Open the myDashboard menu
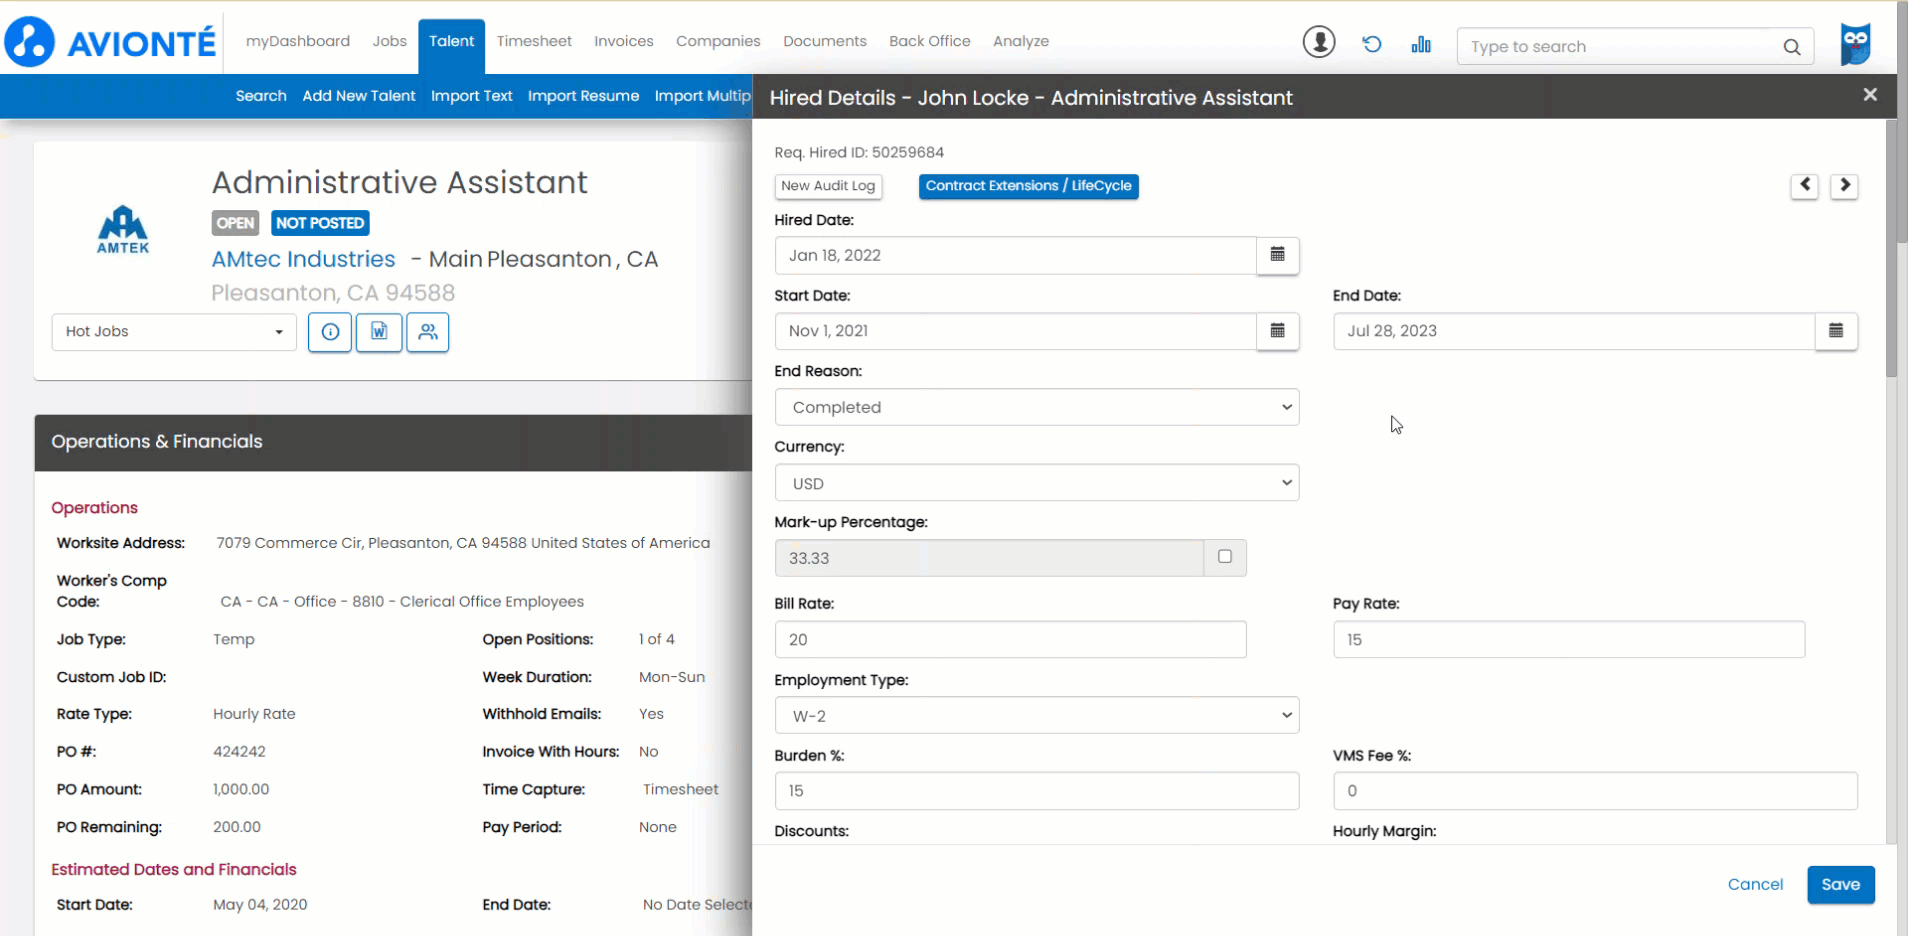The height and width of the screenshot is (936, 1908). click(x=298, y=41)
